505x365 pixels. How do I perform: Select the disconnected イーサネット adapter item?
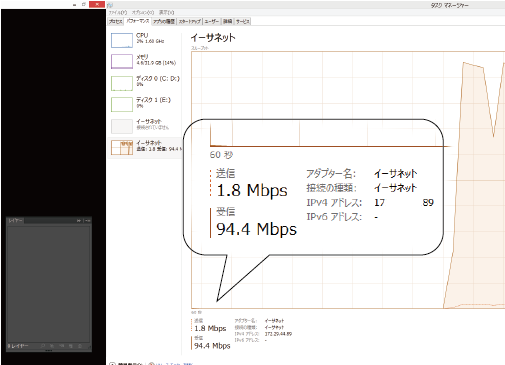[145, 125]
